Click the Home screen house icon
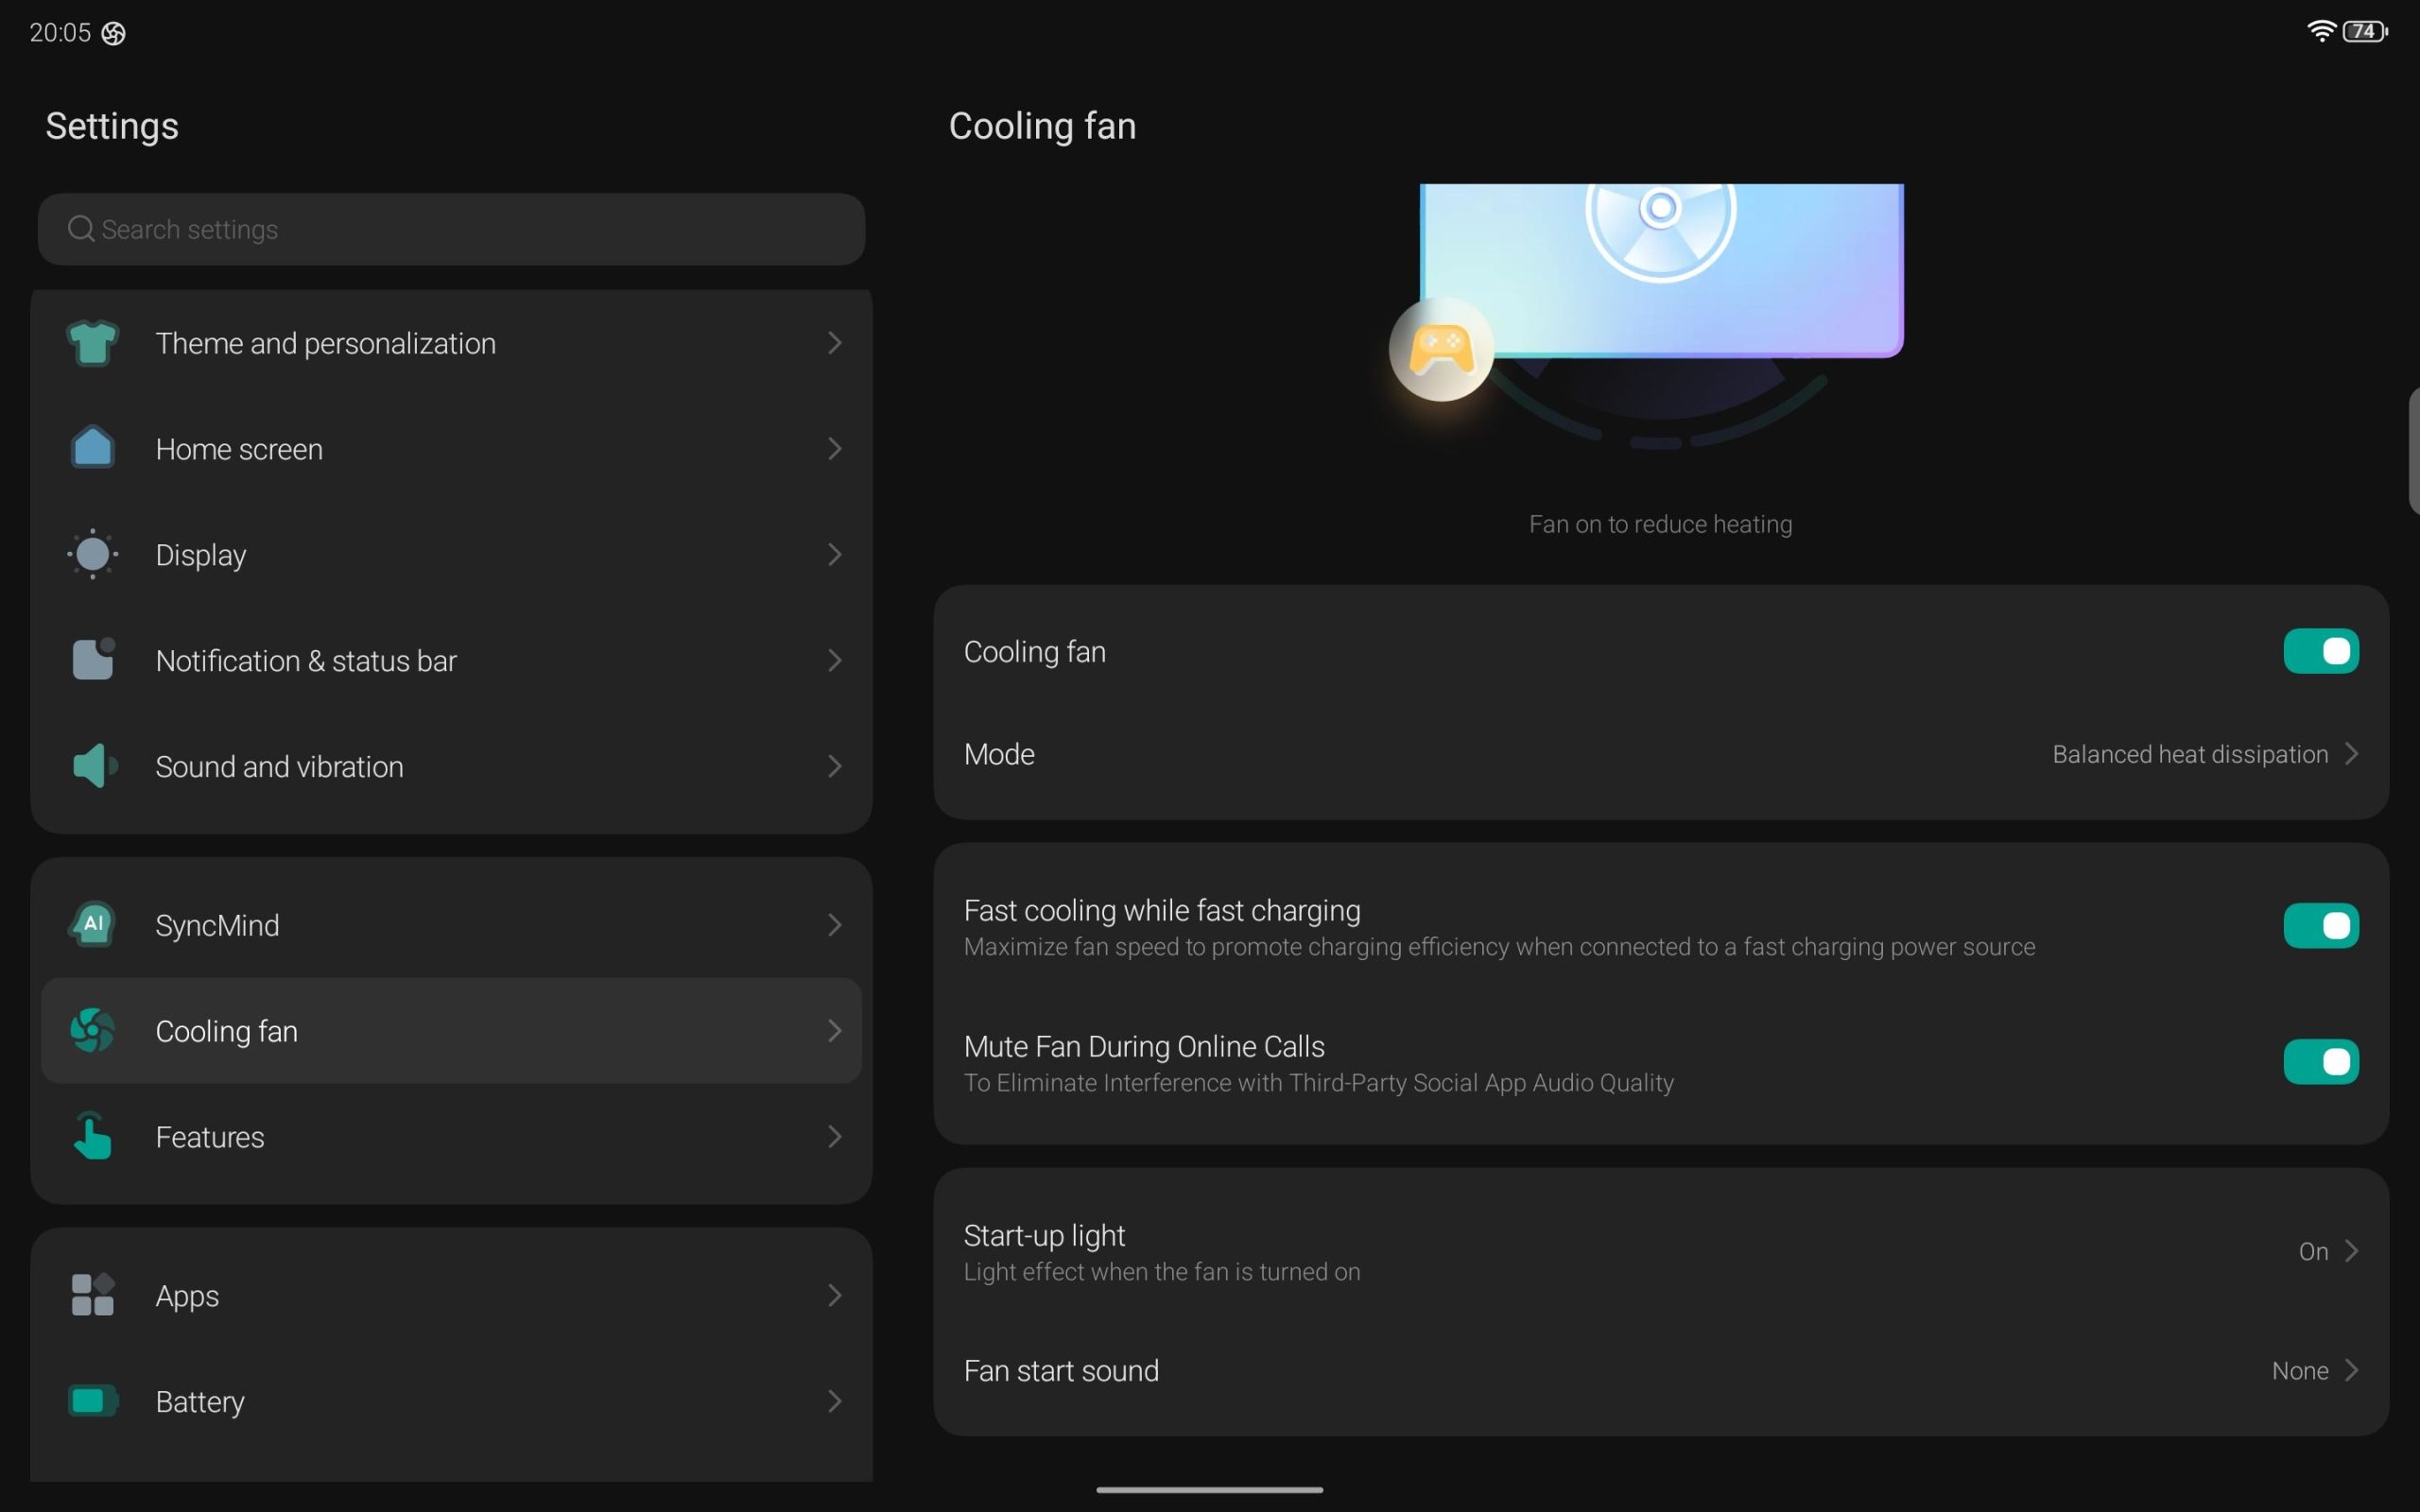Viewport: 2420px width, 1512px height. [x=92, y=448]
